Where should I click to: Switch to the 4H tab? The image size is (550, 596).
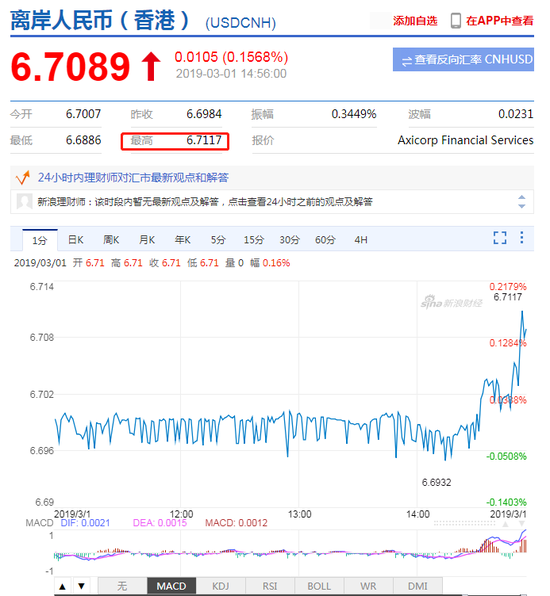361,240
